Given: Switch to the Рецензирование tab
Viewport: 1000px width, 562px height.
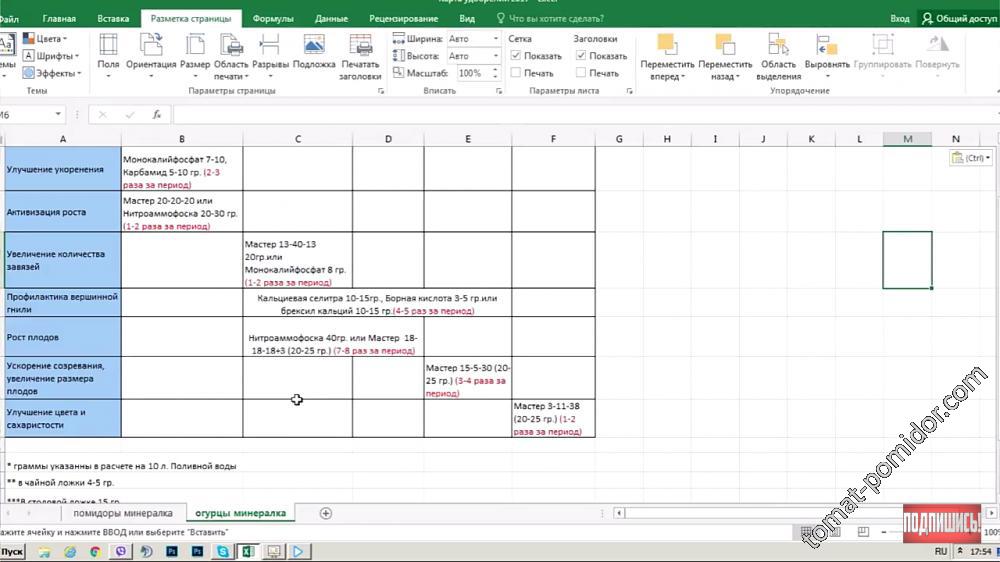Looking at the screenshot, I should [404, 19].
